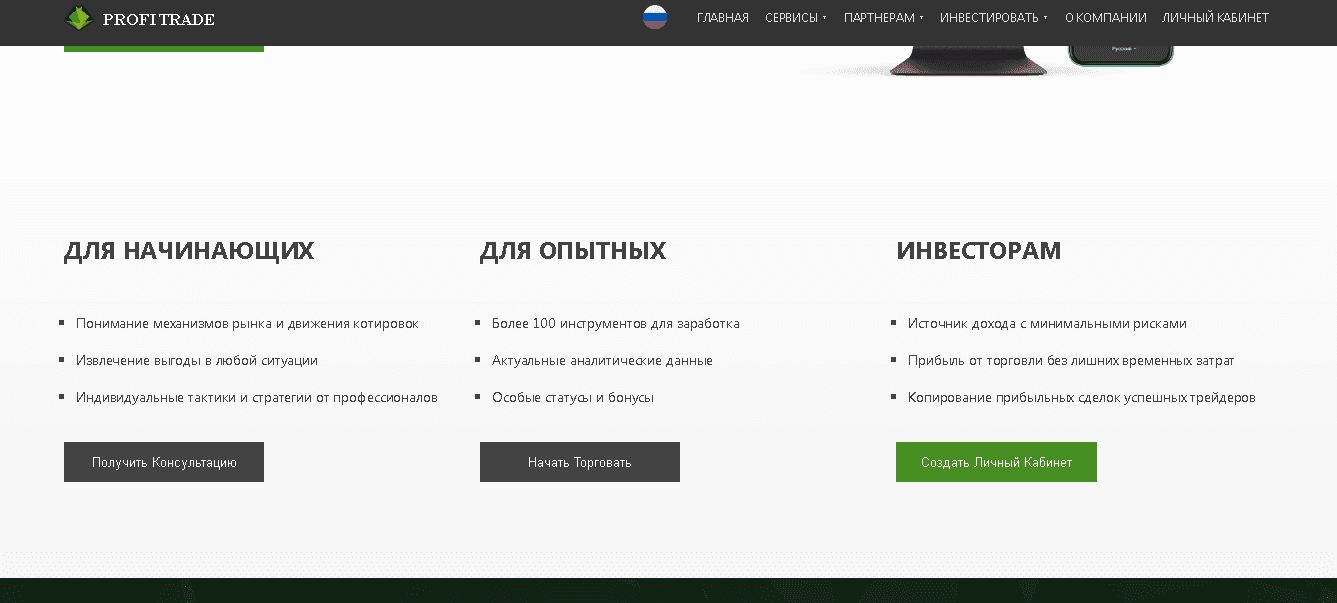Image resolution: width=1337 pixels, height=603 pixels.
Task: Expand the СЕРВИСЫ dropdown menu
Action: click(x=795, y=18)
